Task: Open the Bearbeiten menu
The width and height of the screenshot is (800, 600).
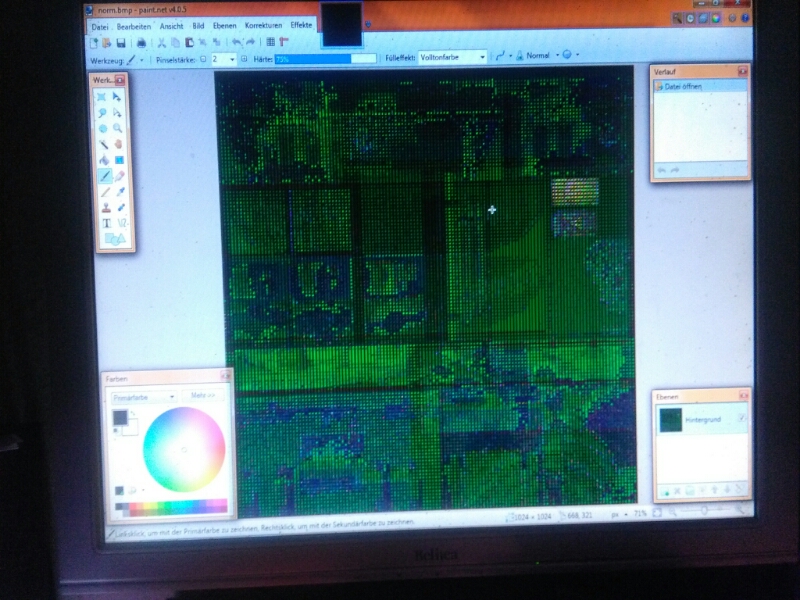Action: tap(134, 27)
